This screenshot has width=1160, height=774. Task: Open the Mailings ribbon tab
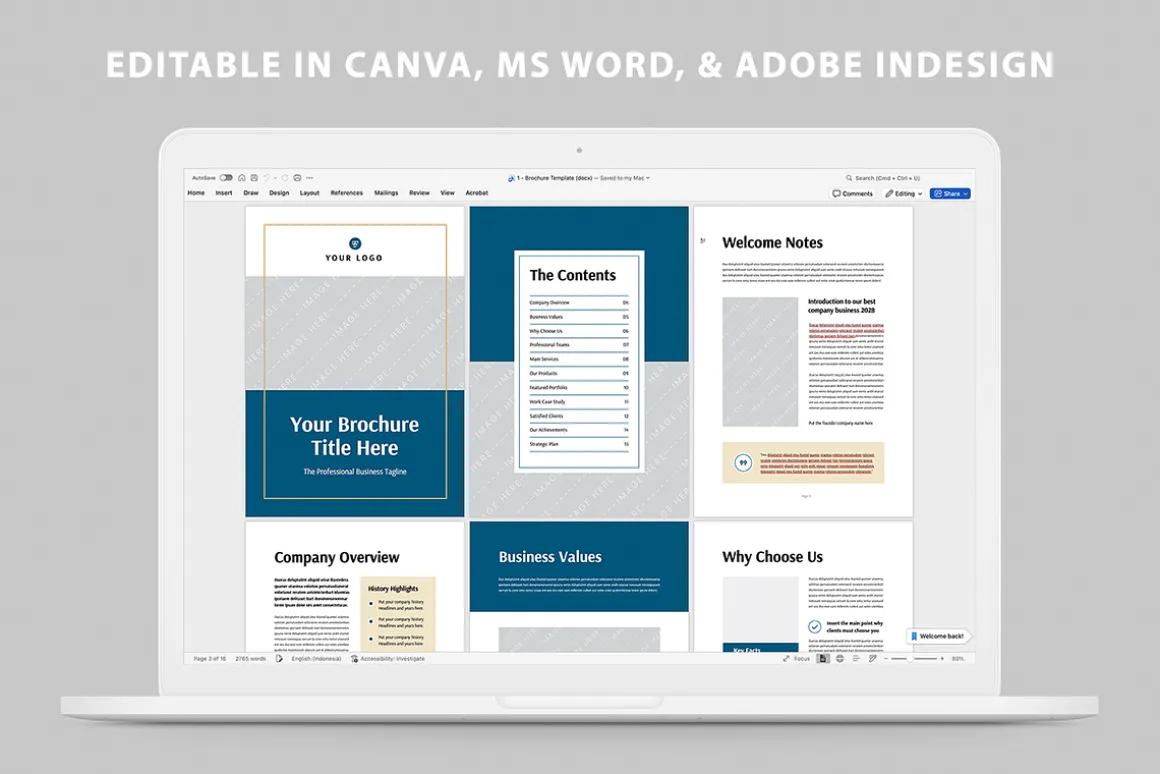[x=386, y=193]
